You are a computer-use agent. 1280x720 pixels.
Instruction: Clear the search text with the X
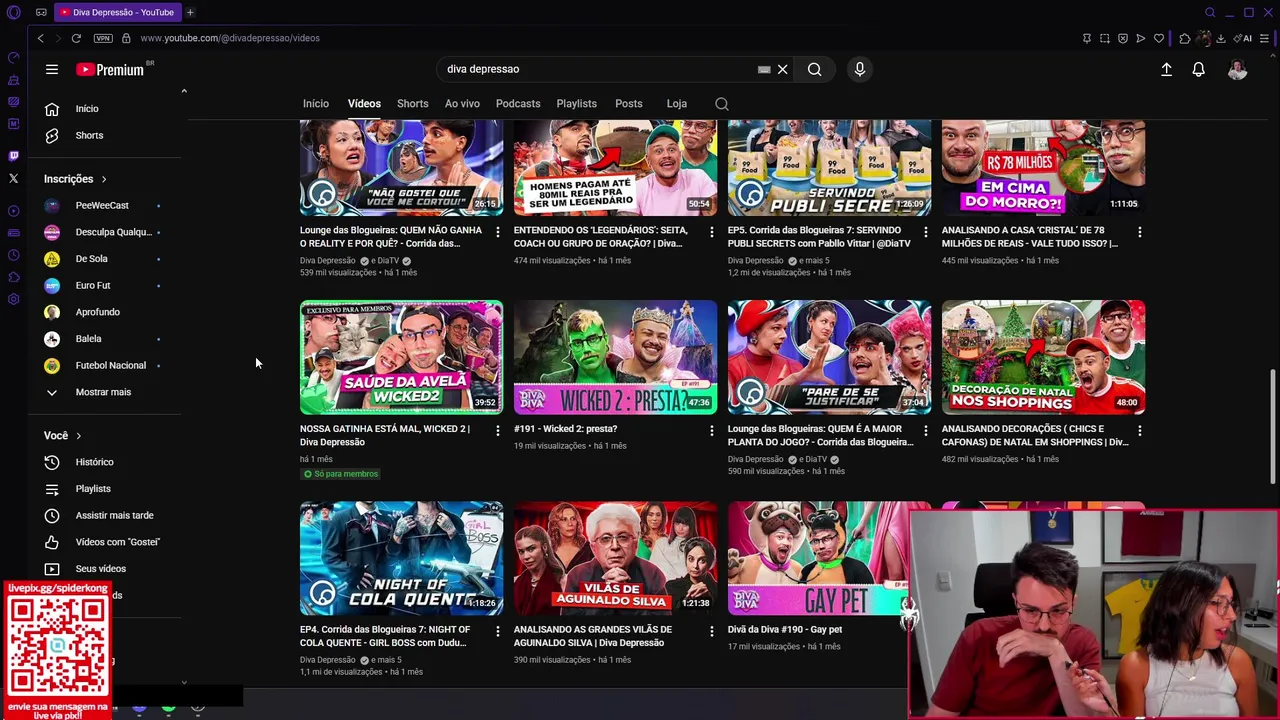[x=782, y=69]
